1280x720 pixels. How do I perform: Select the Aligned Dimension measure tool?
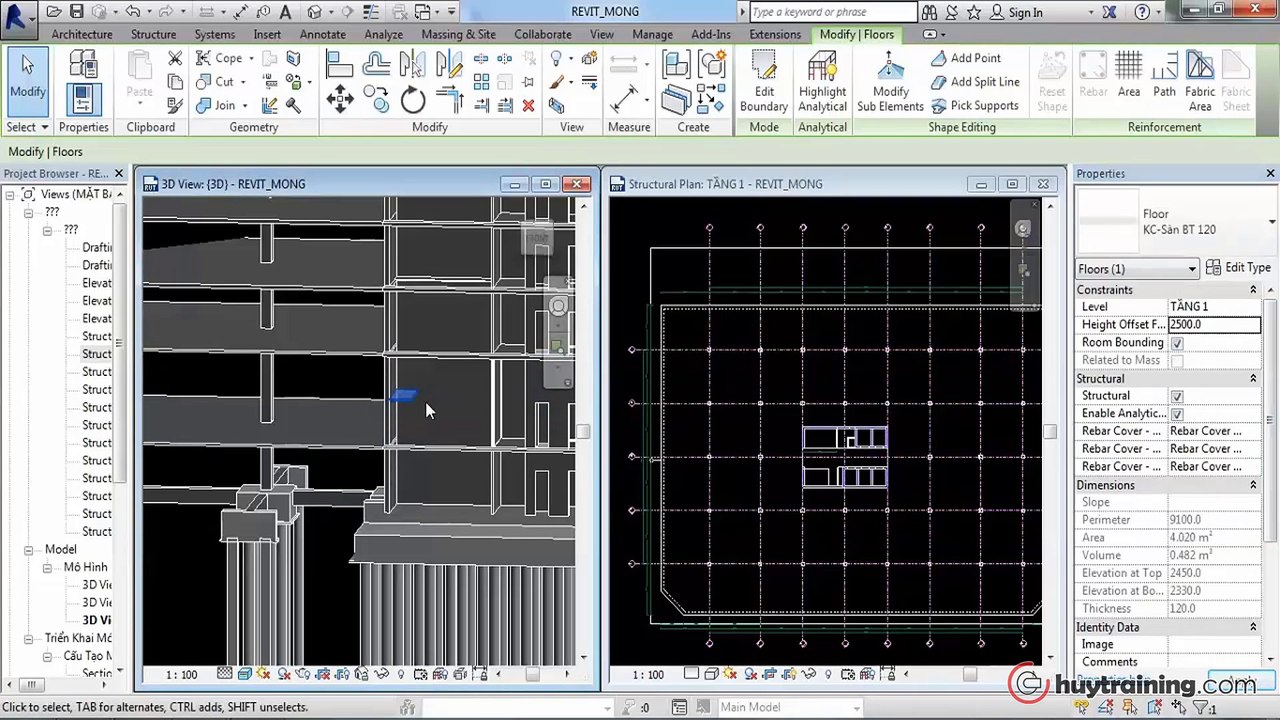[624, 99]
